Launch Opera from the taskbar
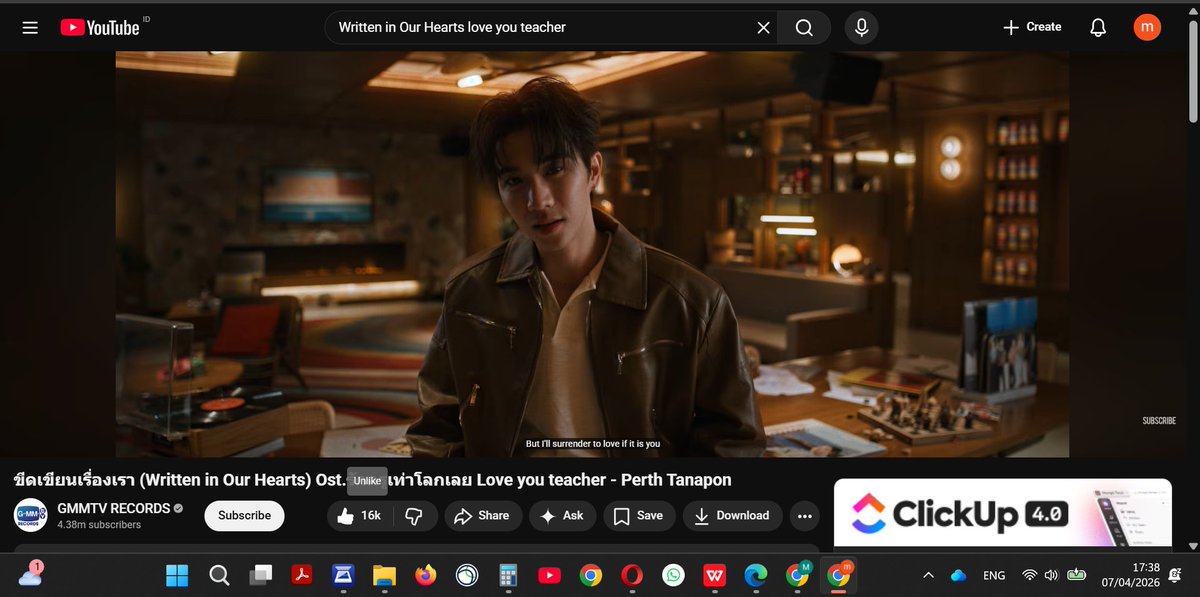1200x597 pixels. (631, 575)
